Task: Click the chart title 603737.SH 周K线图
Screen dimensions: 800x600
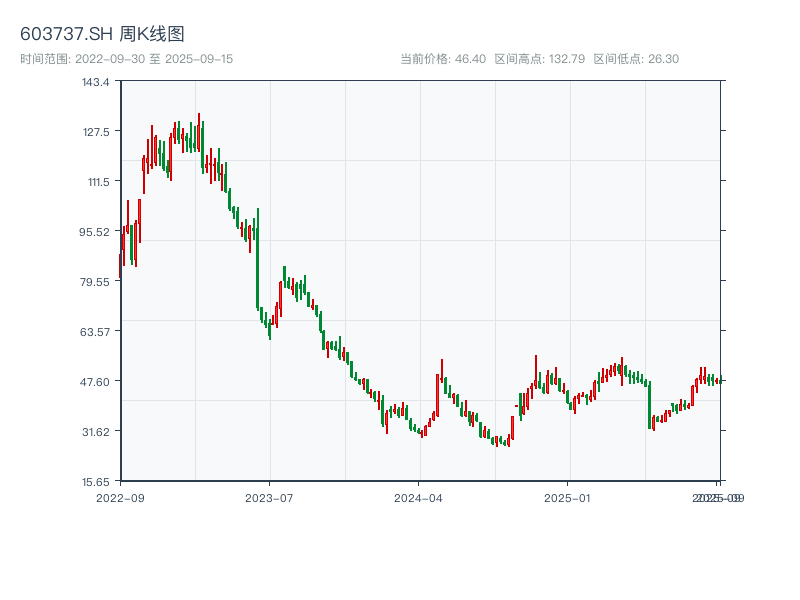Action: (102, 34)
